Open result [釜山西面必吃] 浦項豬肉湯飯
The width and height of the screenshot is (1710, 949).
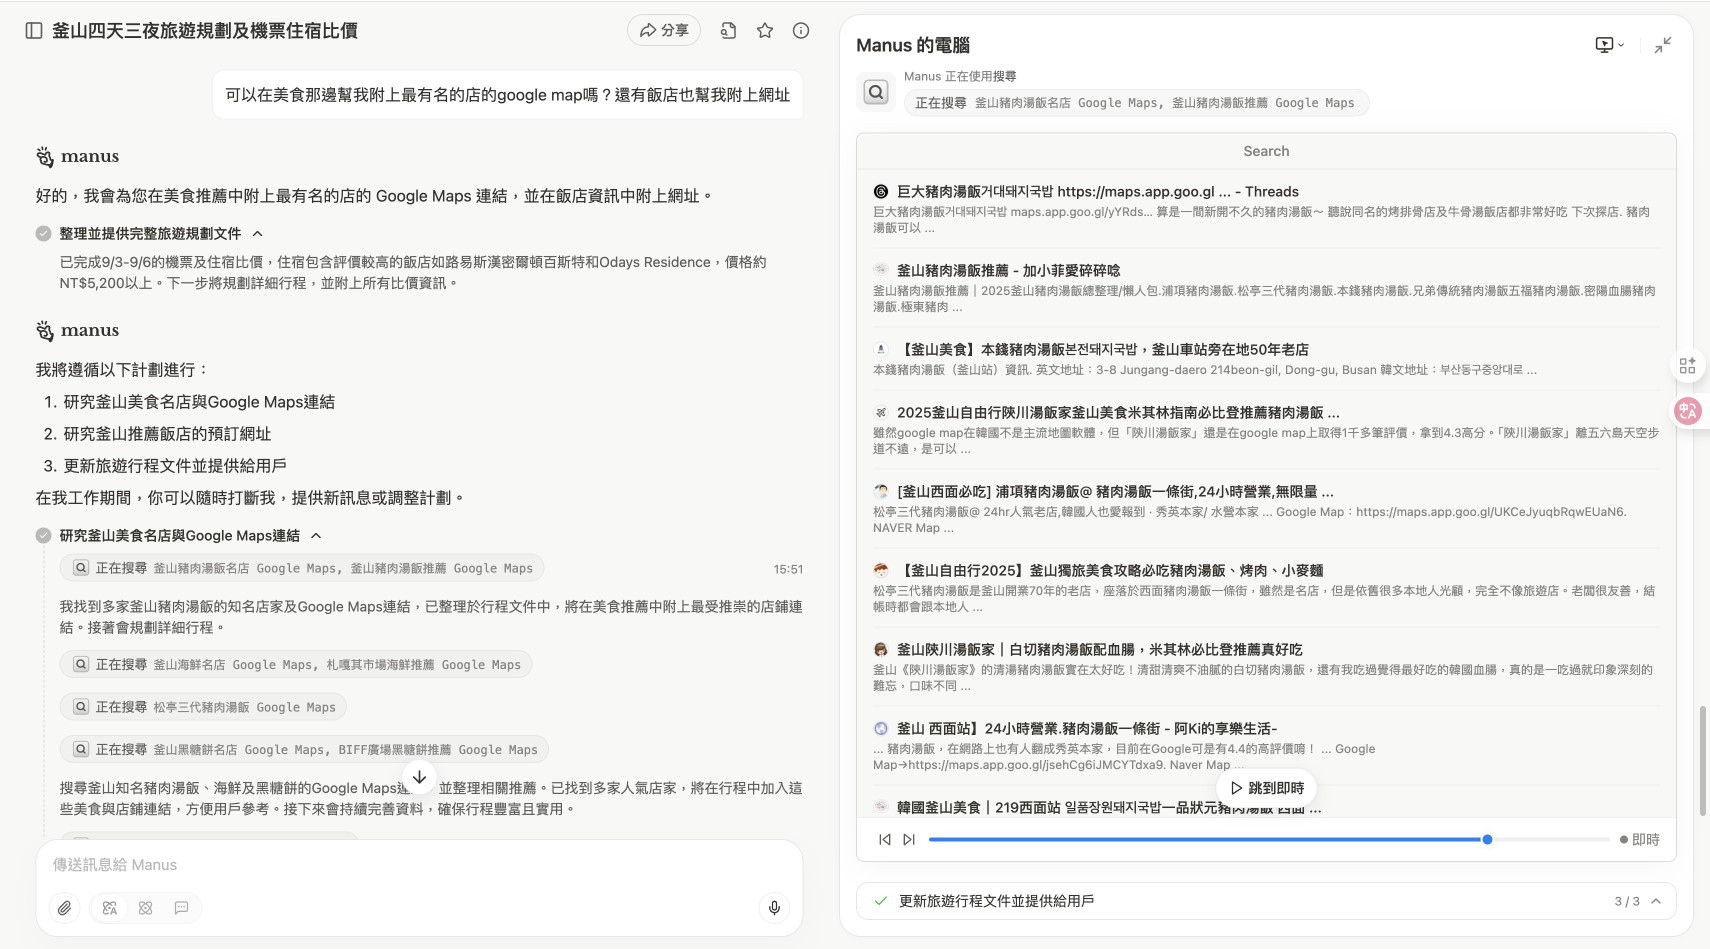click(x=1115, y=492)
